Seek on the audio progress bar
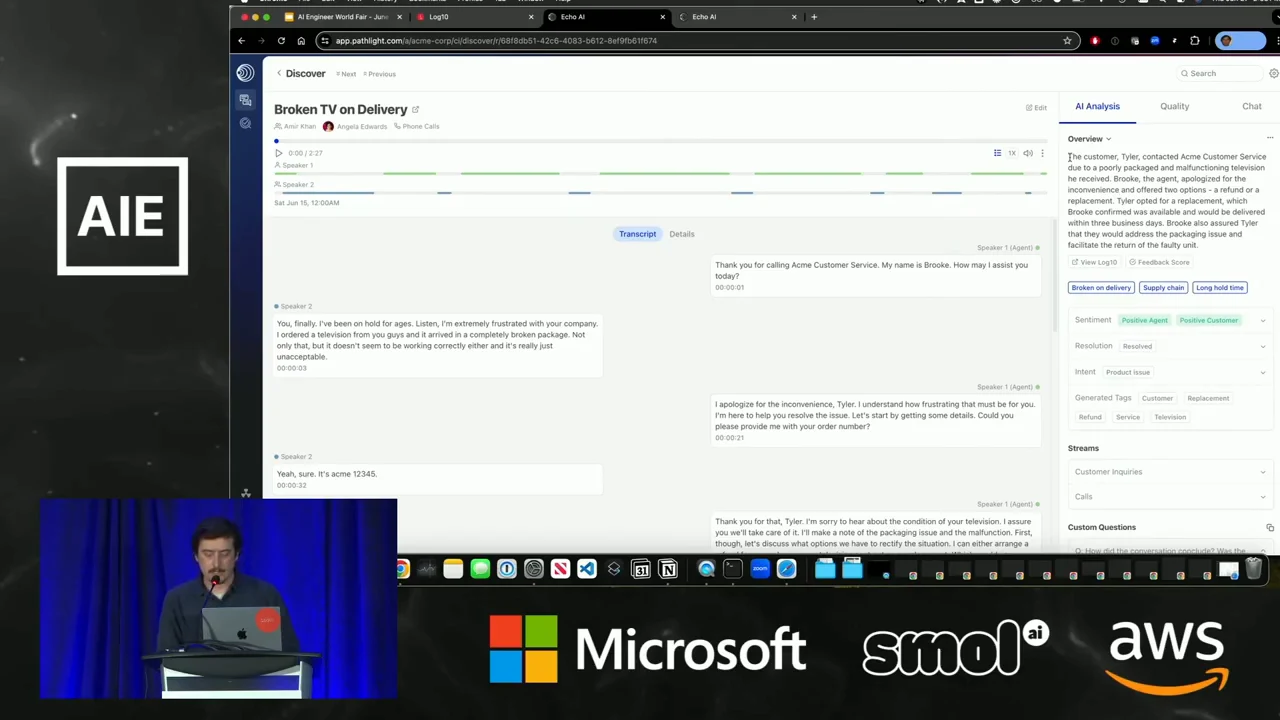This screenshot has height=720, width=1280. point(659,141)
